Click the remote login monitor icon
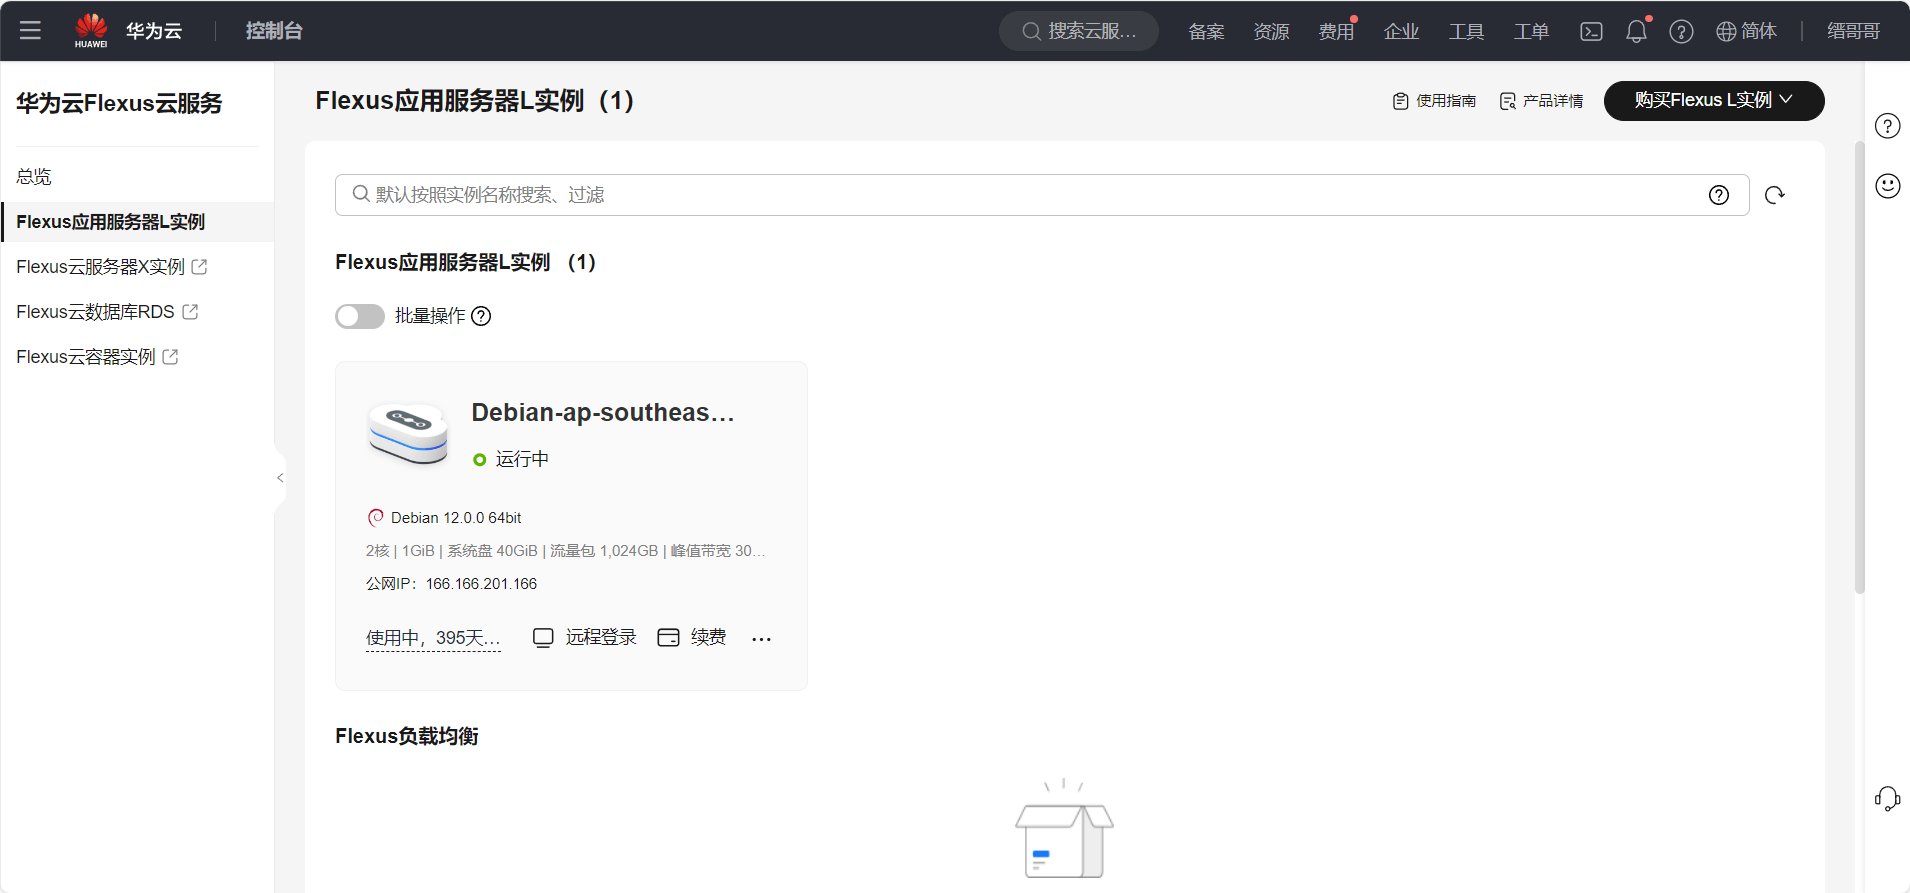Screen dimensions: 1910x893 (x=543, y=637)
